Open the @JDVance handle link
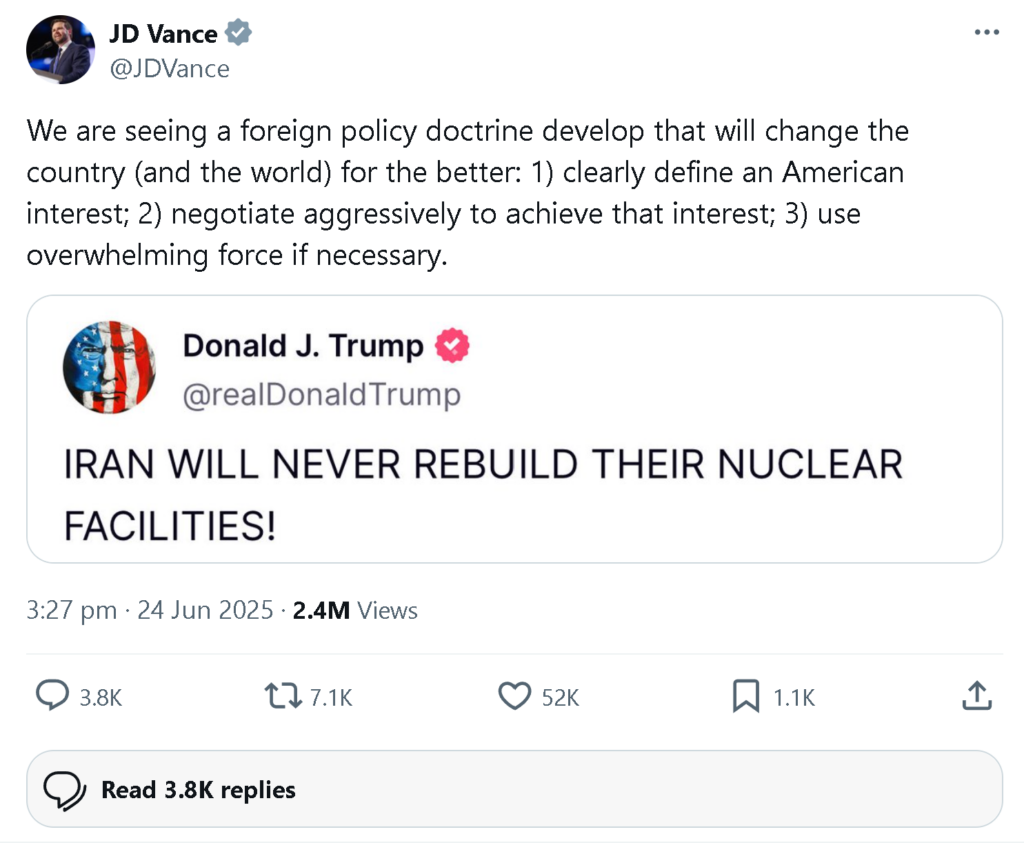This screenshot has width=1024, height=843. click(x=169, y=68)
